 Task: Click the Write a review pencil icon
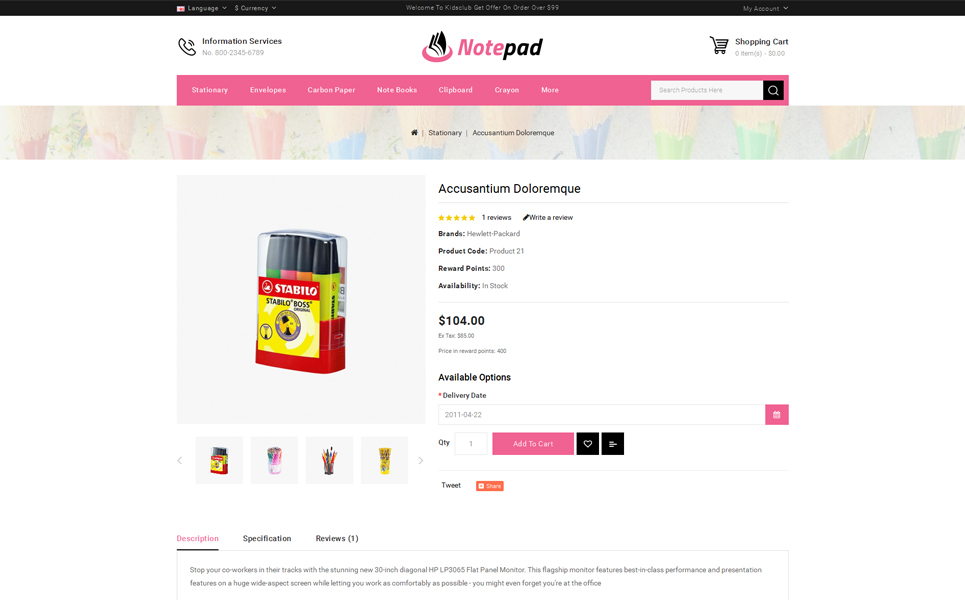pos(526,217)
